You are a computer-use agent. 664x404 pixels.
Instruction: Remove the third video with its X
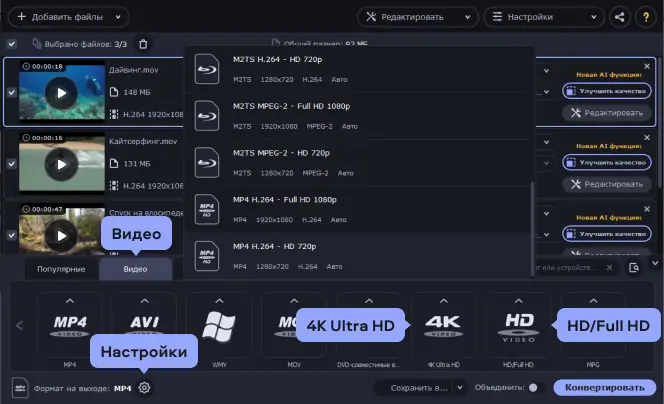[647, 209]
